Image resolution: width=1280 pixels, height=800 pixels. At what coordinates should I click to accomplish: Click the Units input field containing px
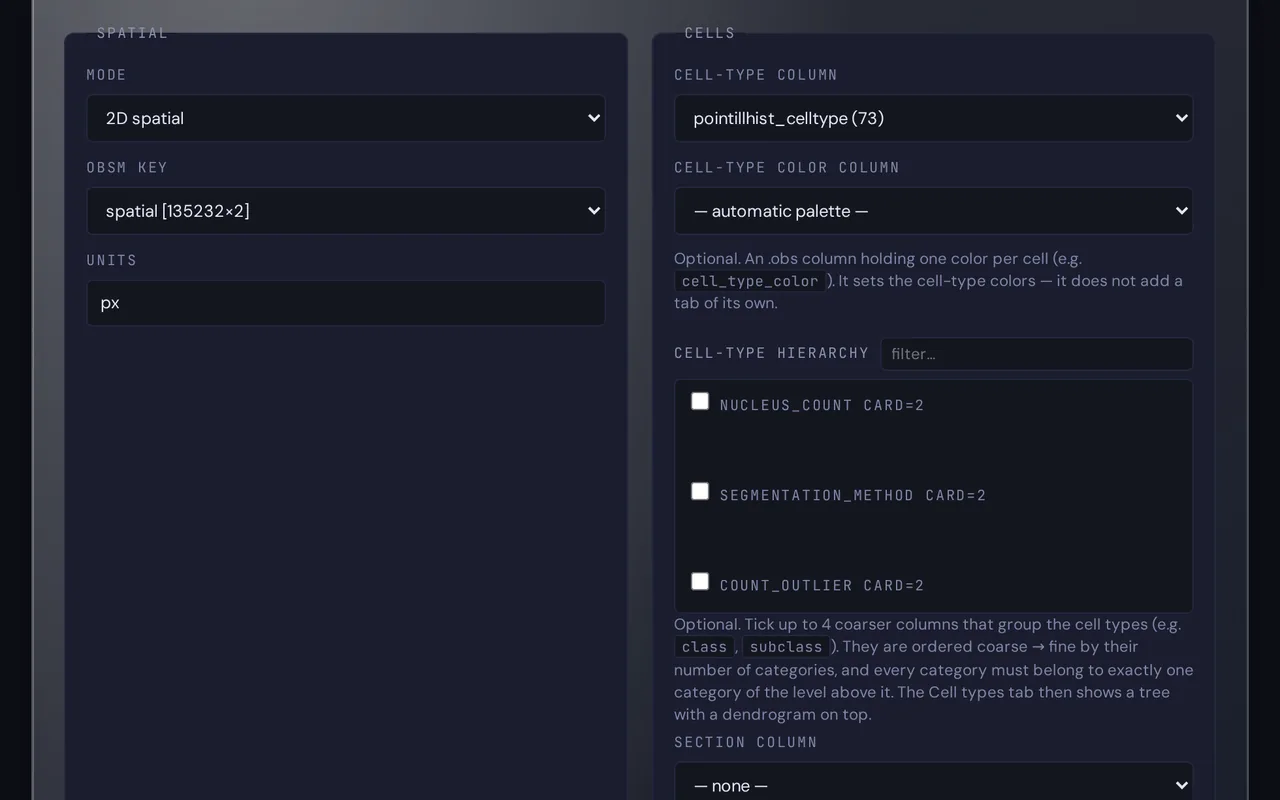346,303
